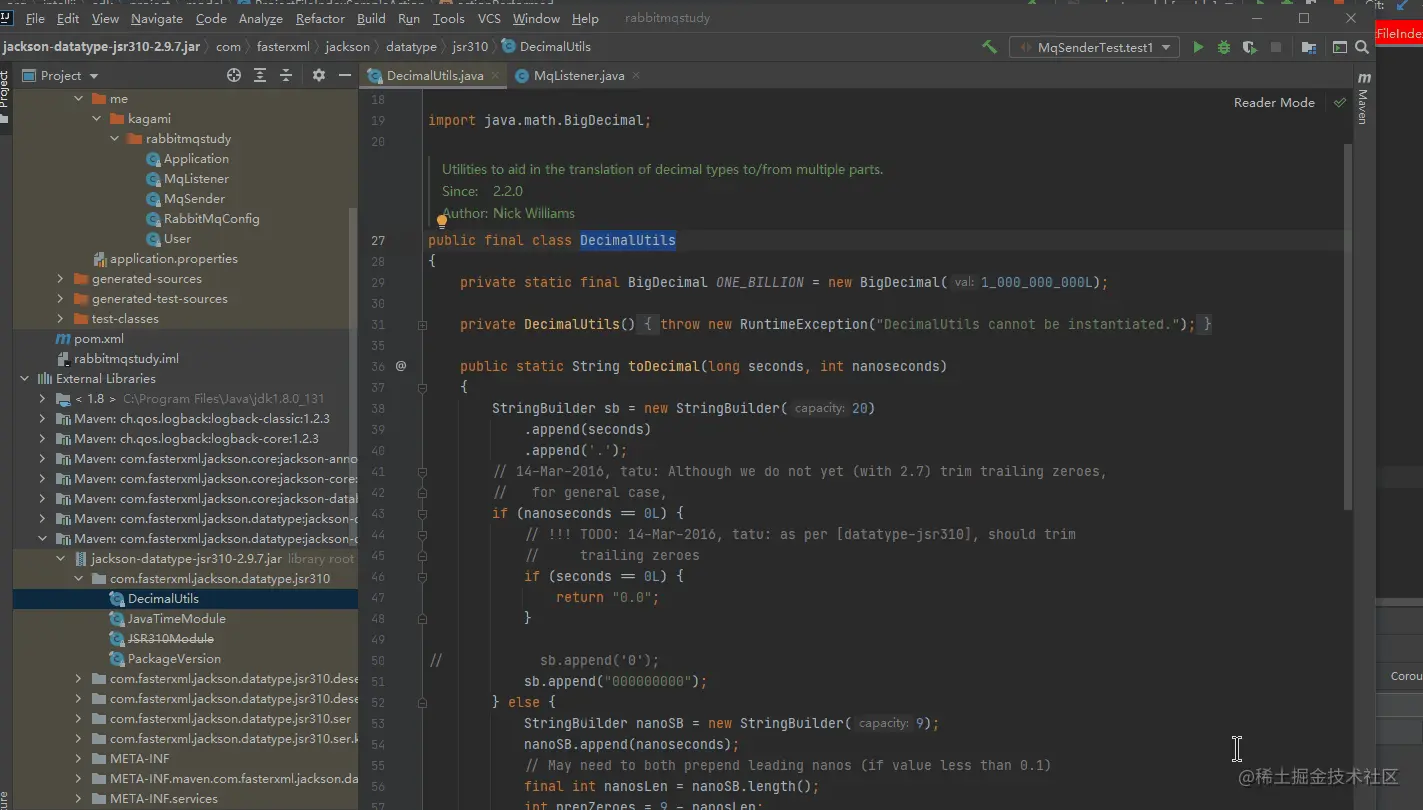Click the inspections checkmark widget

click(1339, 102)
